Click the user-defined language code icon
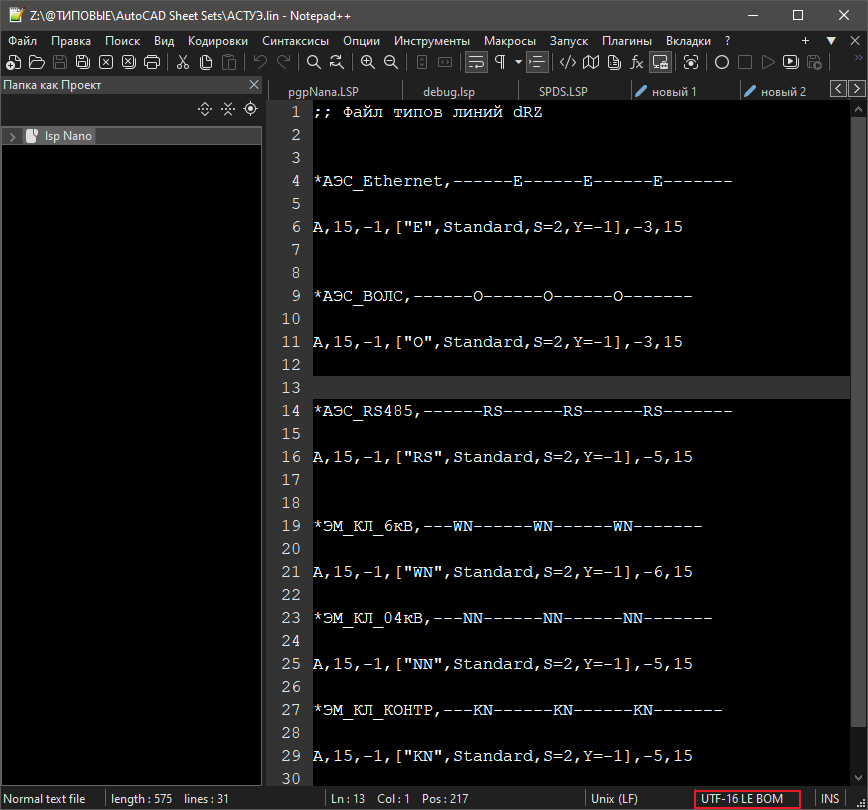 coord(568,62)
